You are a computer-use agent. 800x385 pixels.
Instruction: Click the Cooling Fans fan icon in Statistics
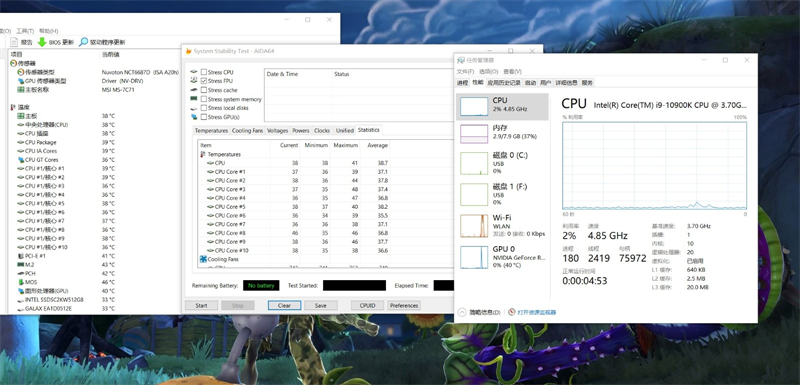(x=203, y=259)
